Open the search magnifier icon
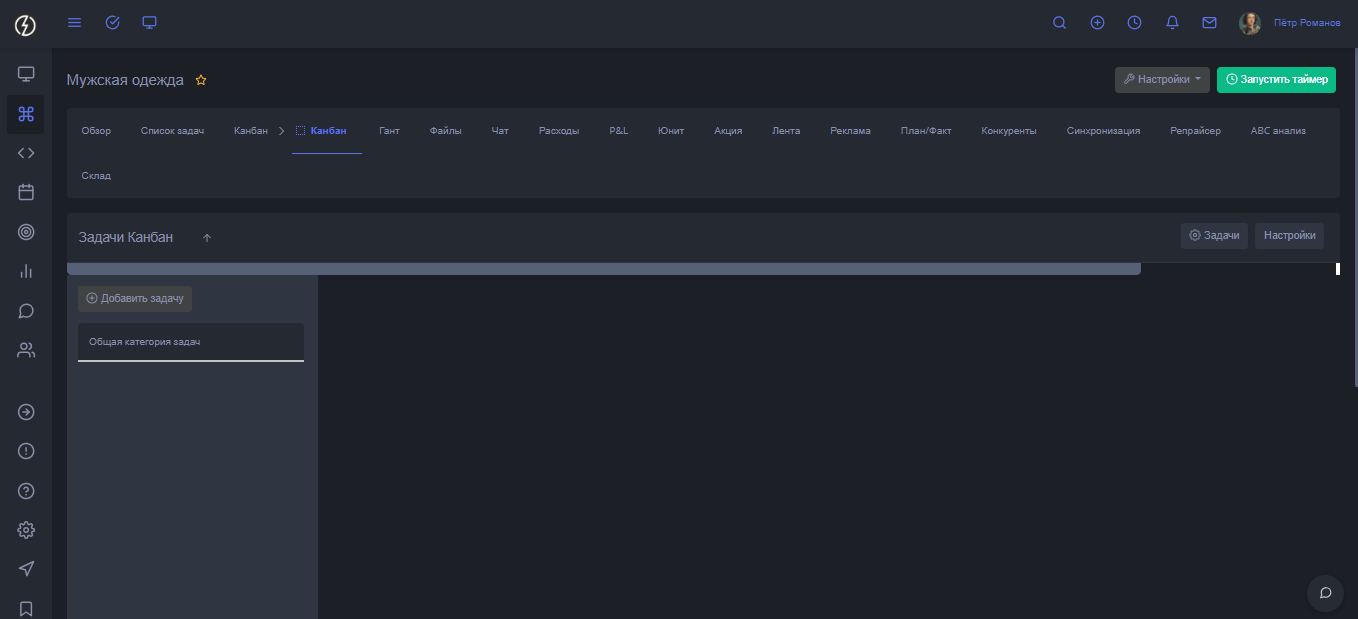The image size is (1358, 619). (1060, 22)
